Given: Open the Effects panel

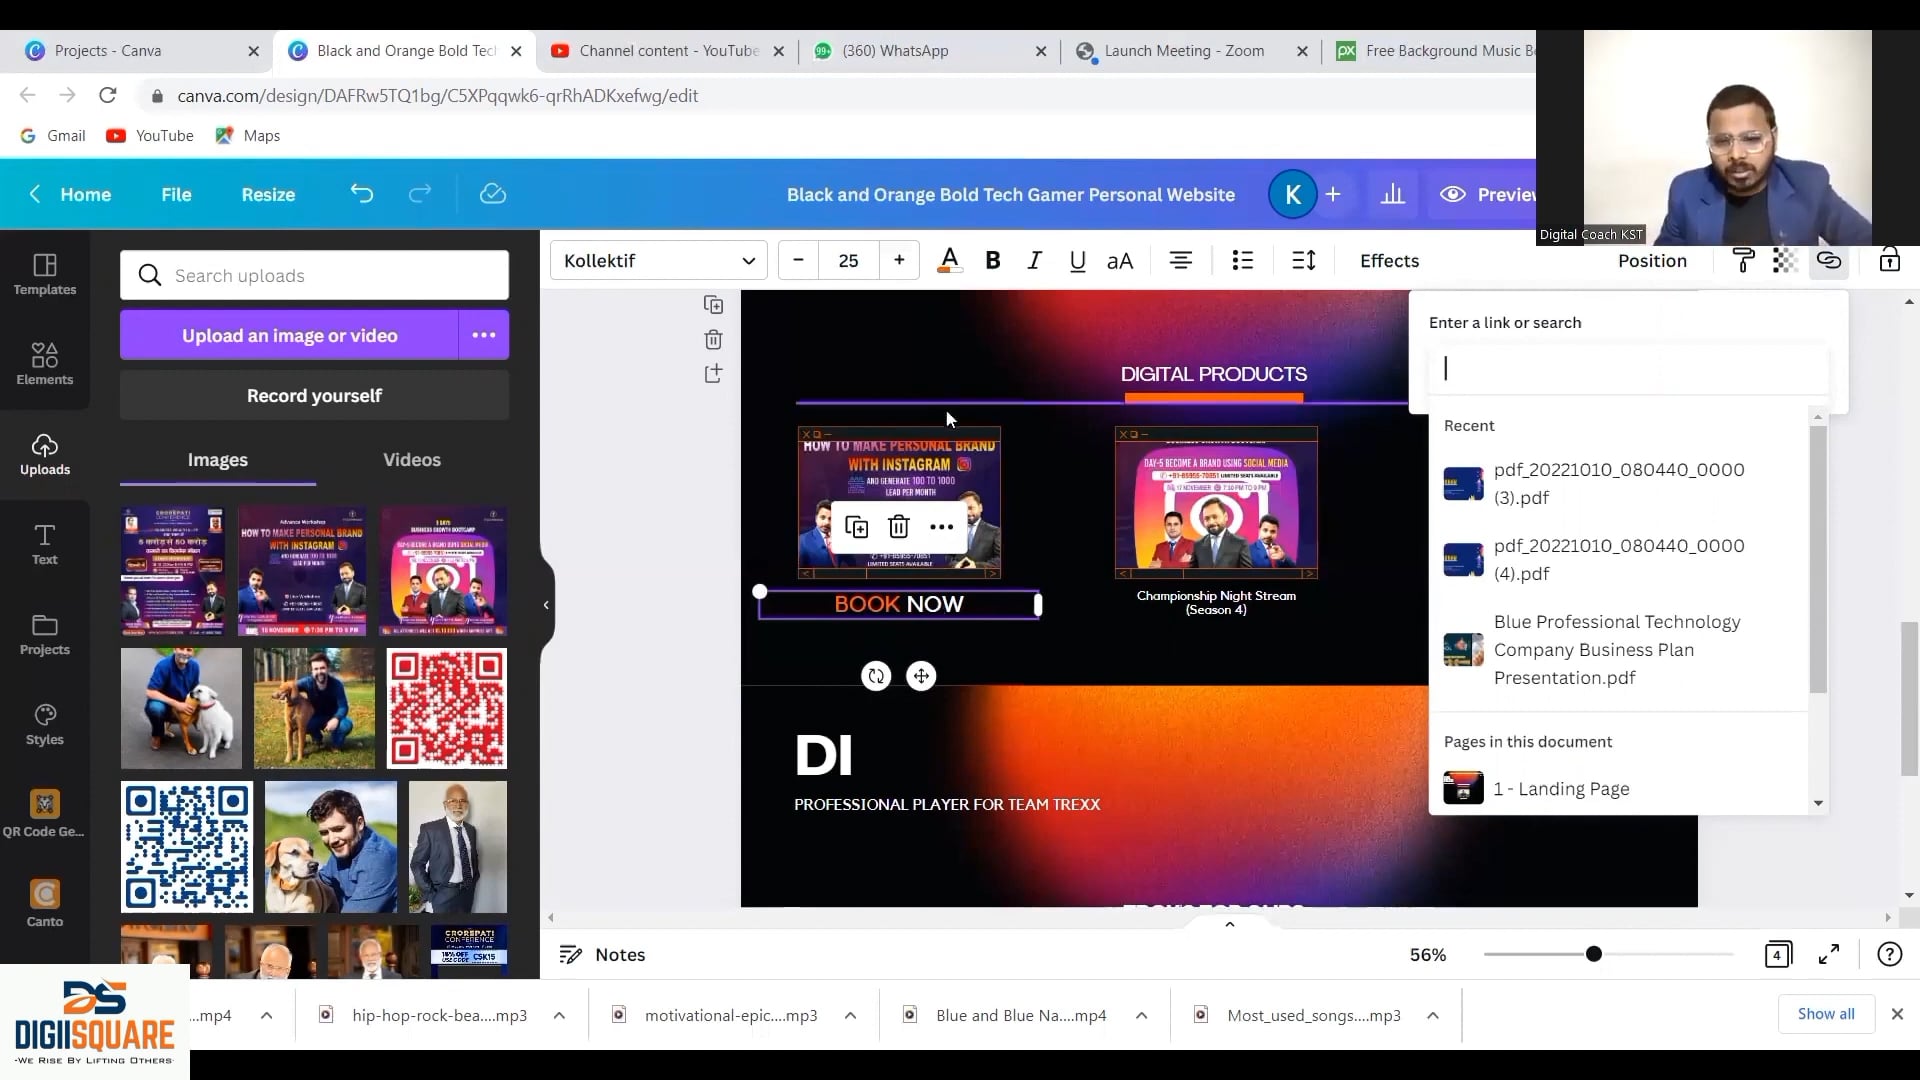Looking at the screenshot, I should [1389, 261].
